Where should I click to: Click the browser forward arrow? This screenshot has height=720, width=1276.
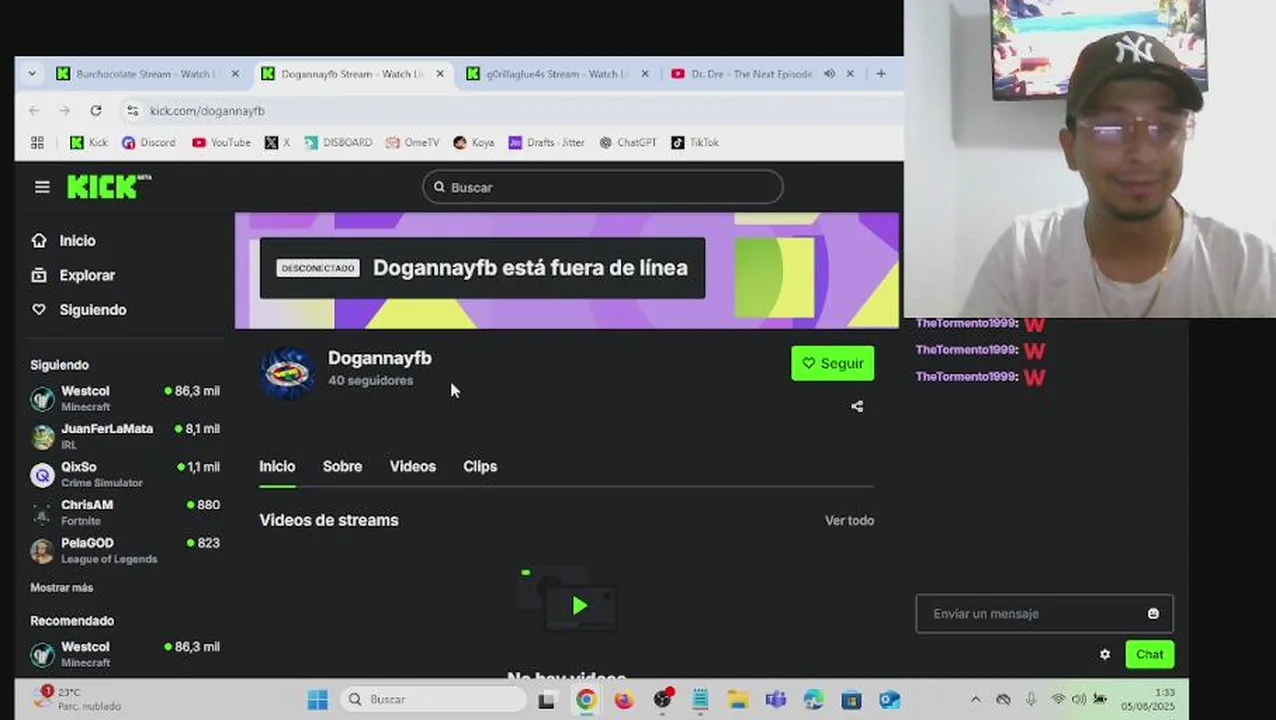pyautogui.click(x=65, y=110)
